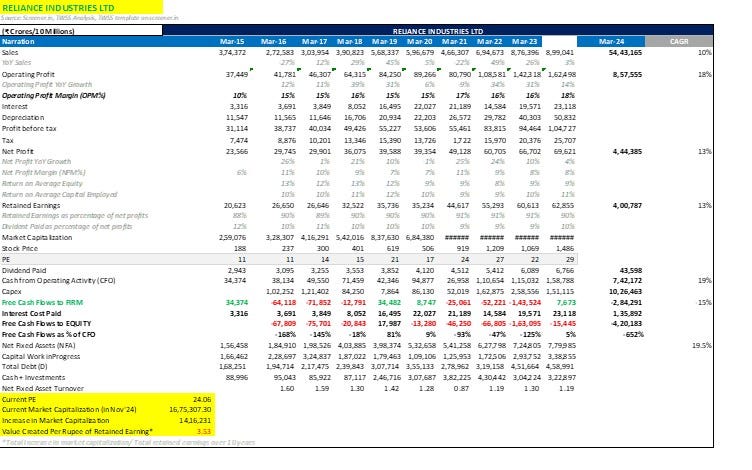752x470 pixels.
Task: Click Dividend Paid total '43,598'
Action: pos(631,270)
